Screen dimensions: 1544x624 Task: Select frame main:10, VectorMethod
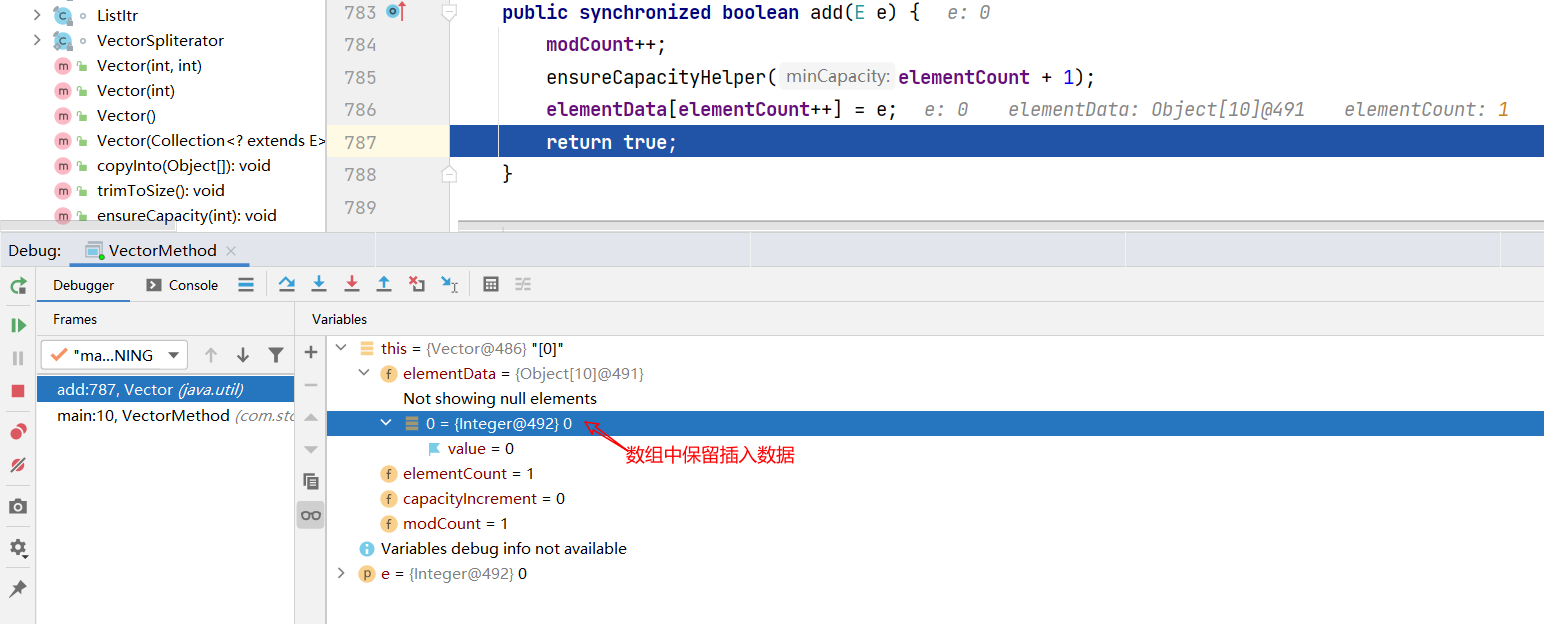165,415
